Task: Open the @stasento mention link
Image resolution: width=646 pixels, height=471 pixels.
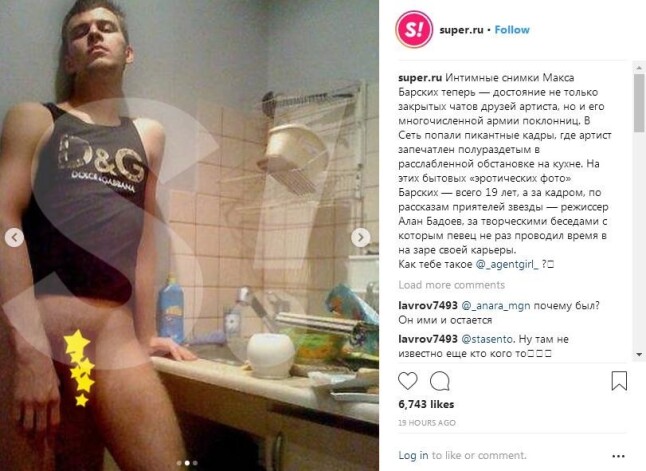Action: pyautogui.click(x=487, y=339)
